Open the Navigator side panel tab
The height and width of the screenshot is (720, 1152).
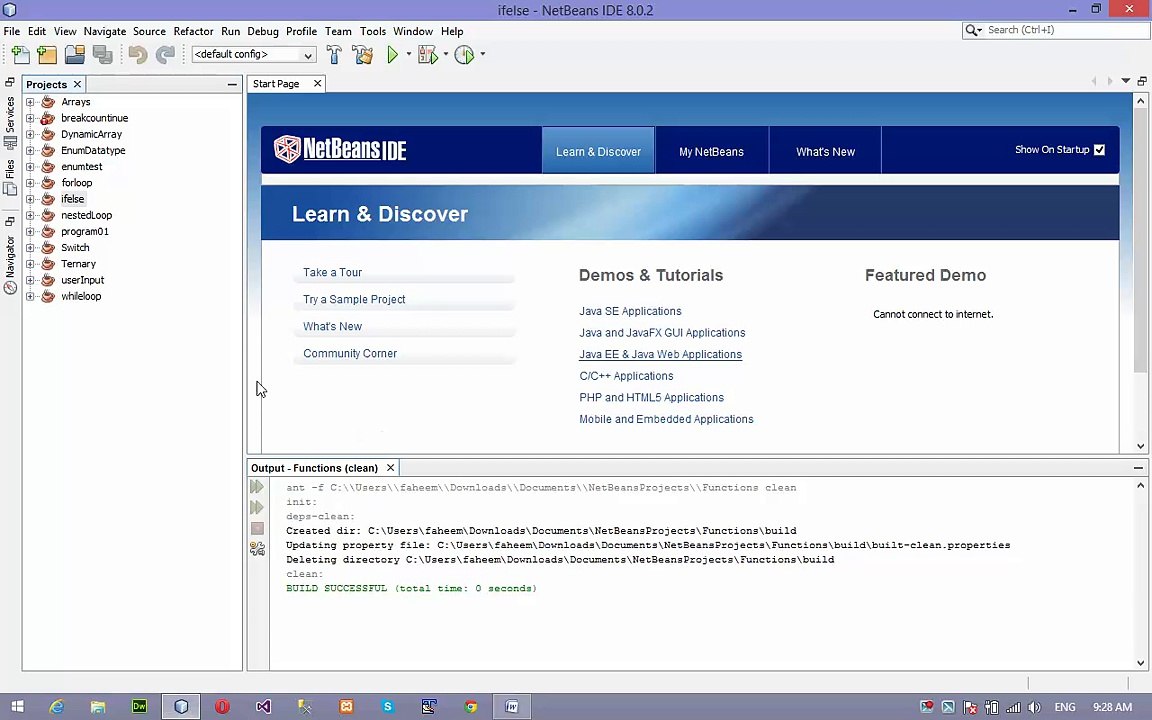10,264
